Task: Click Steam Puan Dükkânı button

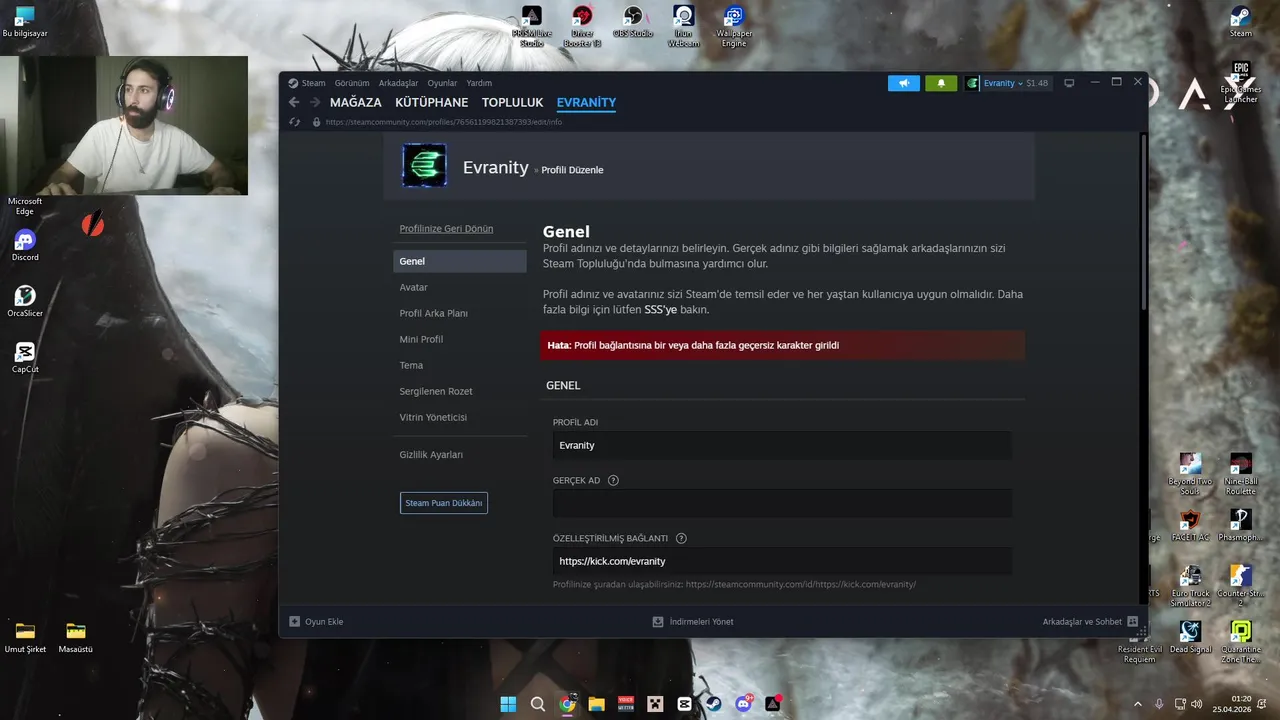Action: [444, 503]
